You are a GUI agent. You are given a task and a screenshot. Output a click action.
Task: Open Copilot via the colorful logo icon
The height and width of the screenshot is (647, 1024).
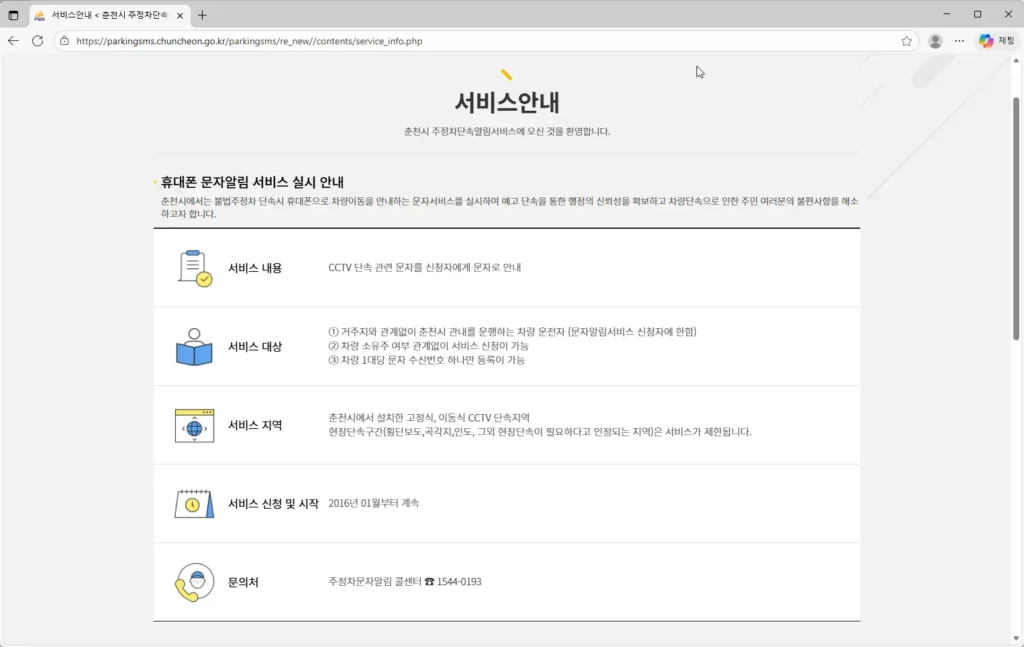tap(984, 42)
